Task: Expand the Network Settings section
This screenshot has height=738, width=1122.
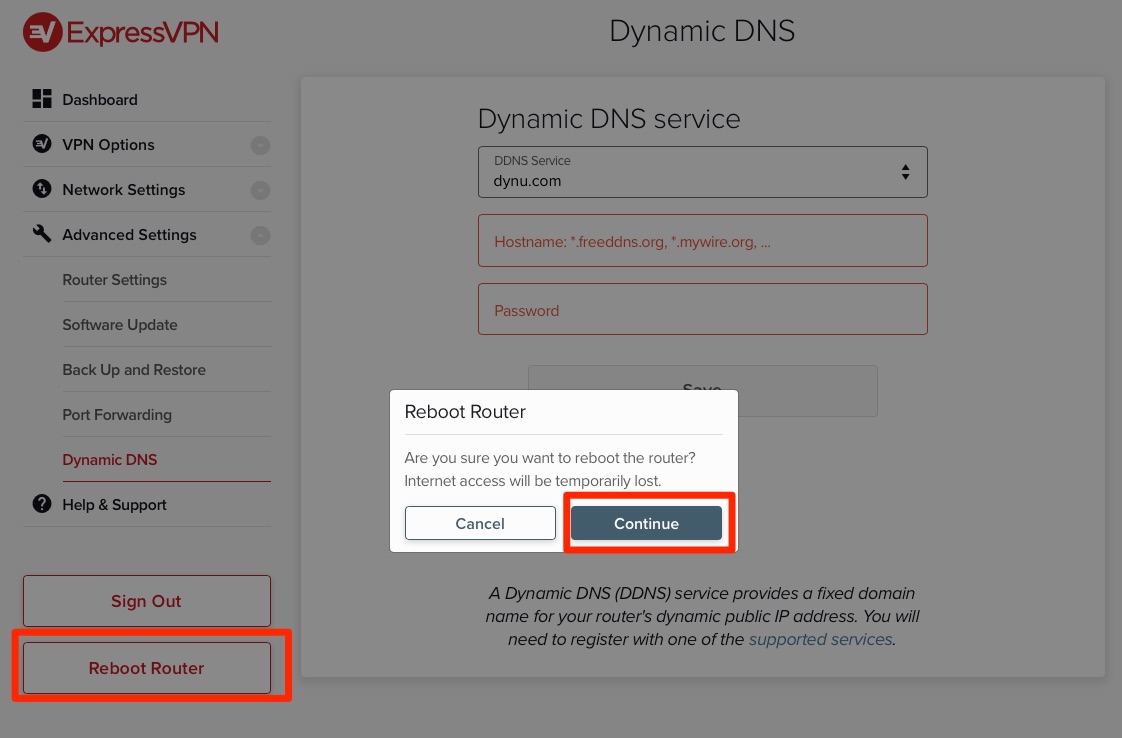Action: [260, 189]
